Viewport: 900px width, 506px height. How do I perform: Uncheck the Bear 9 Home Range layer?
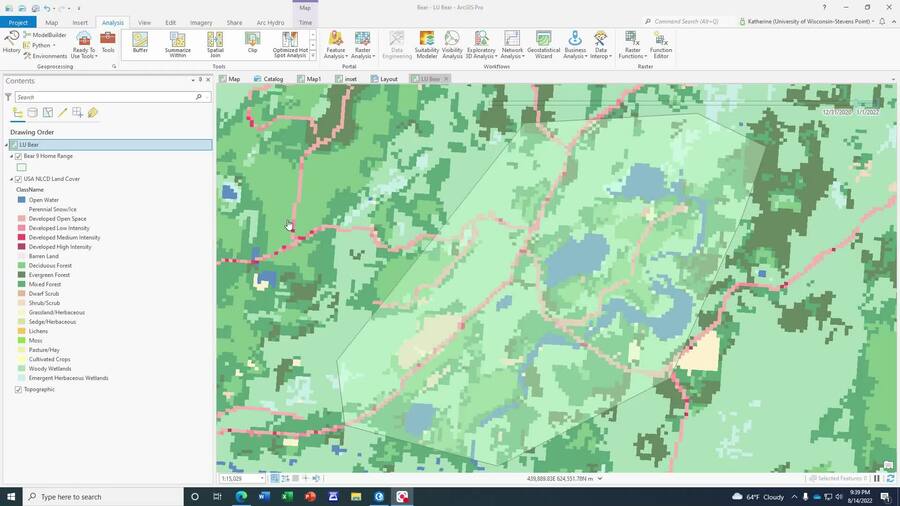[x=18, y=156]
